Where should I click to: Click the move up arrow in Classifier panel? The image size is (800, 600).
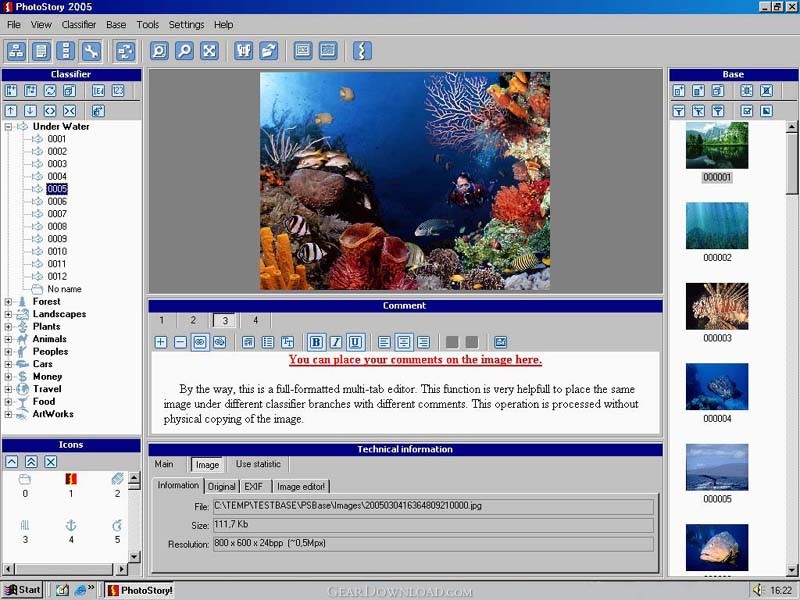click(11, 111)
